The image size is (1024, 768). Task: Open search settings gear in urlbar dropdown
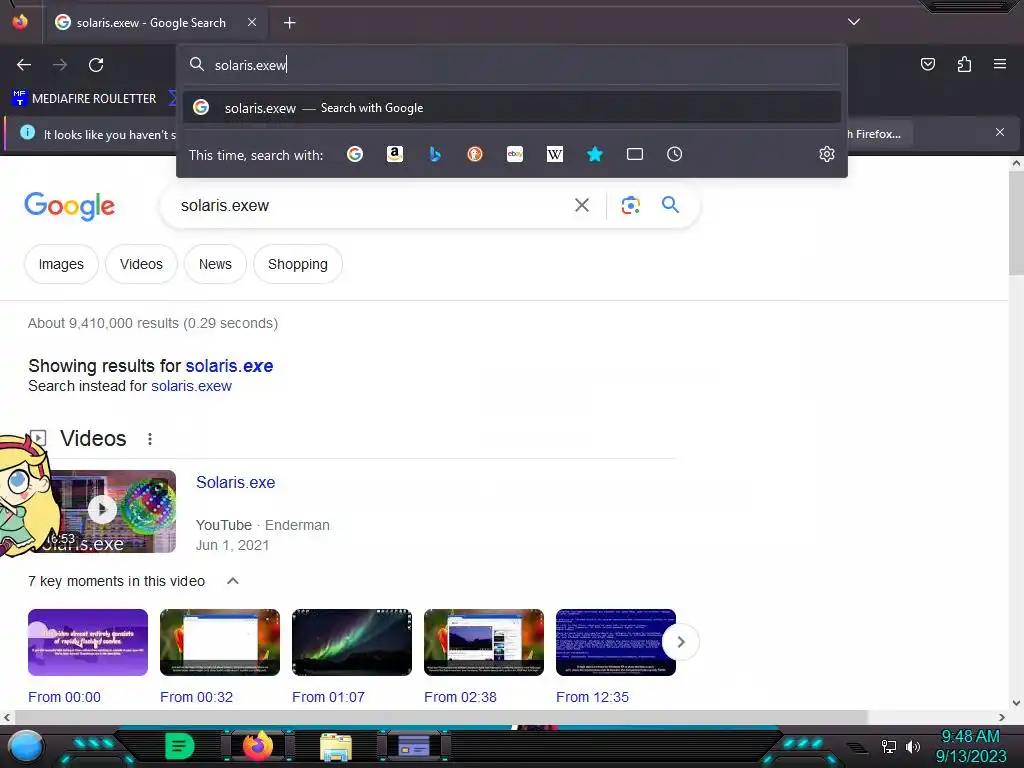tap(827, 154)
